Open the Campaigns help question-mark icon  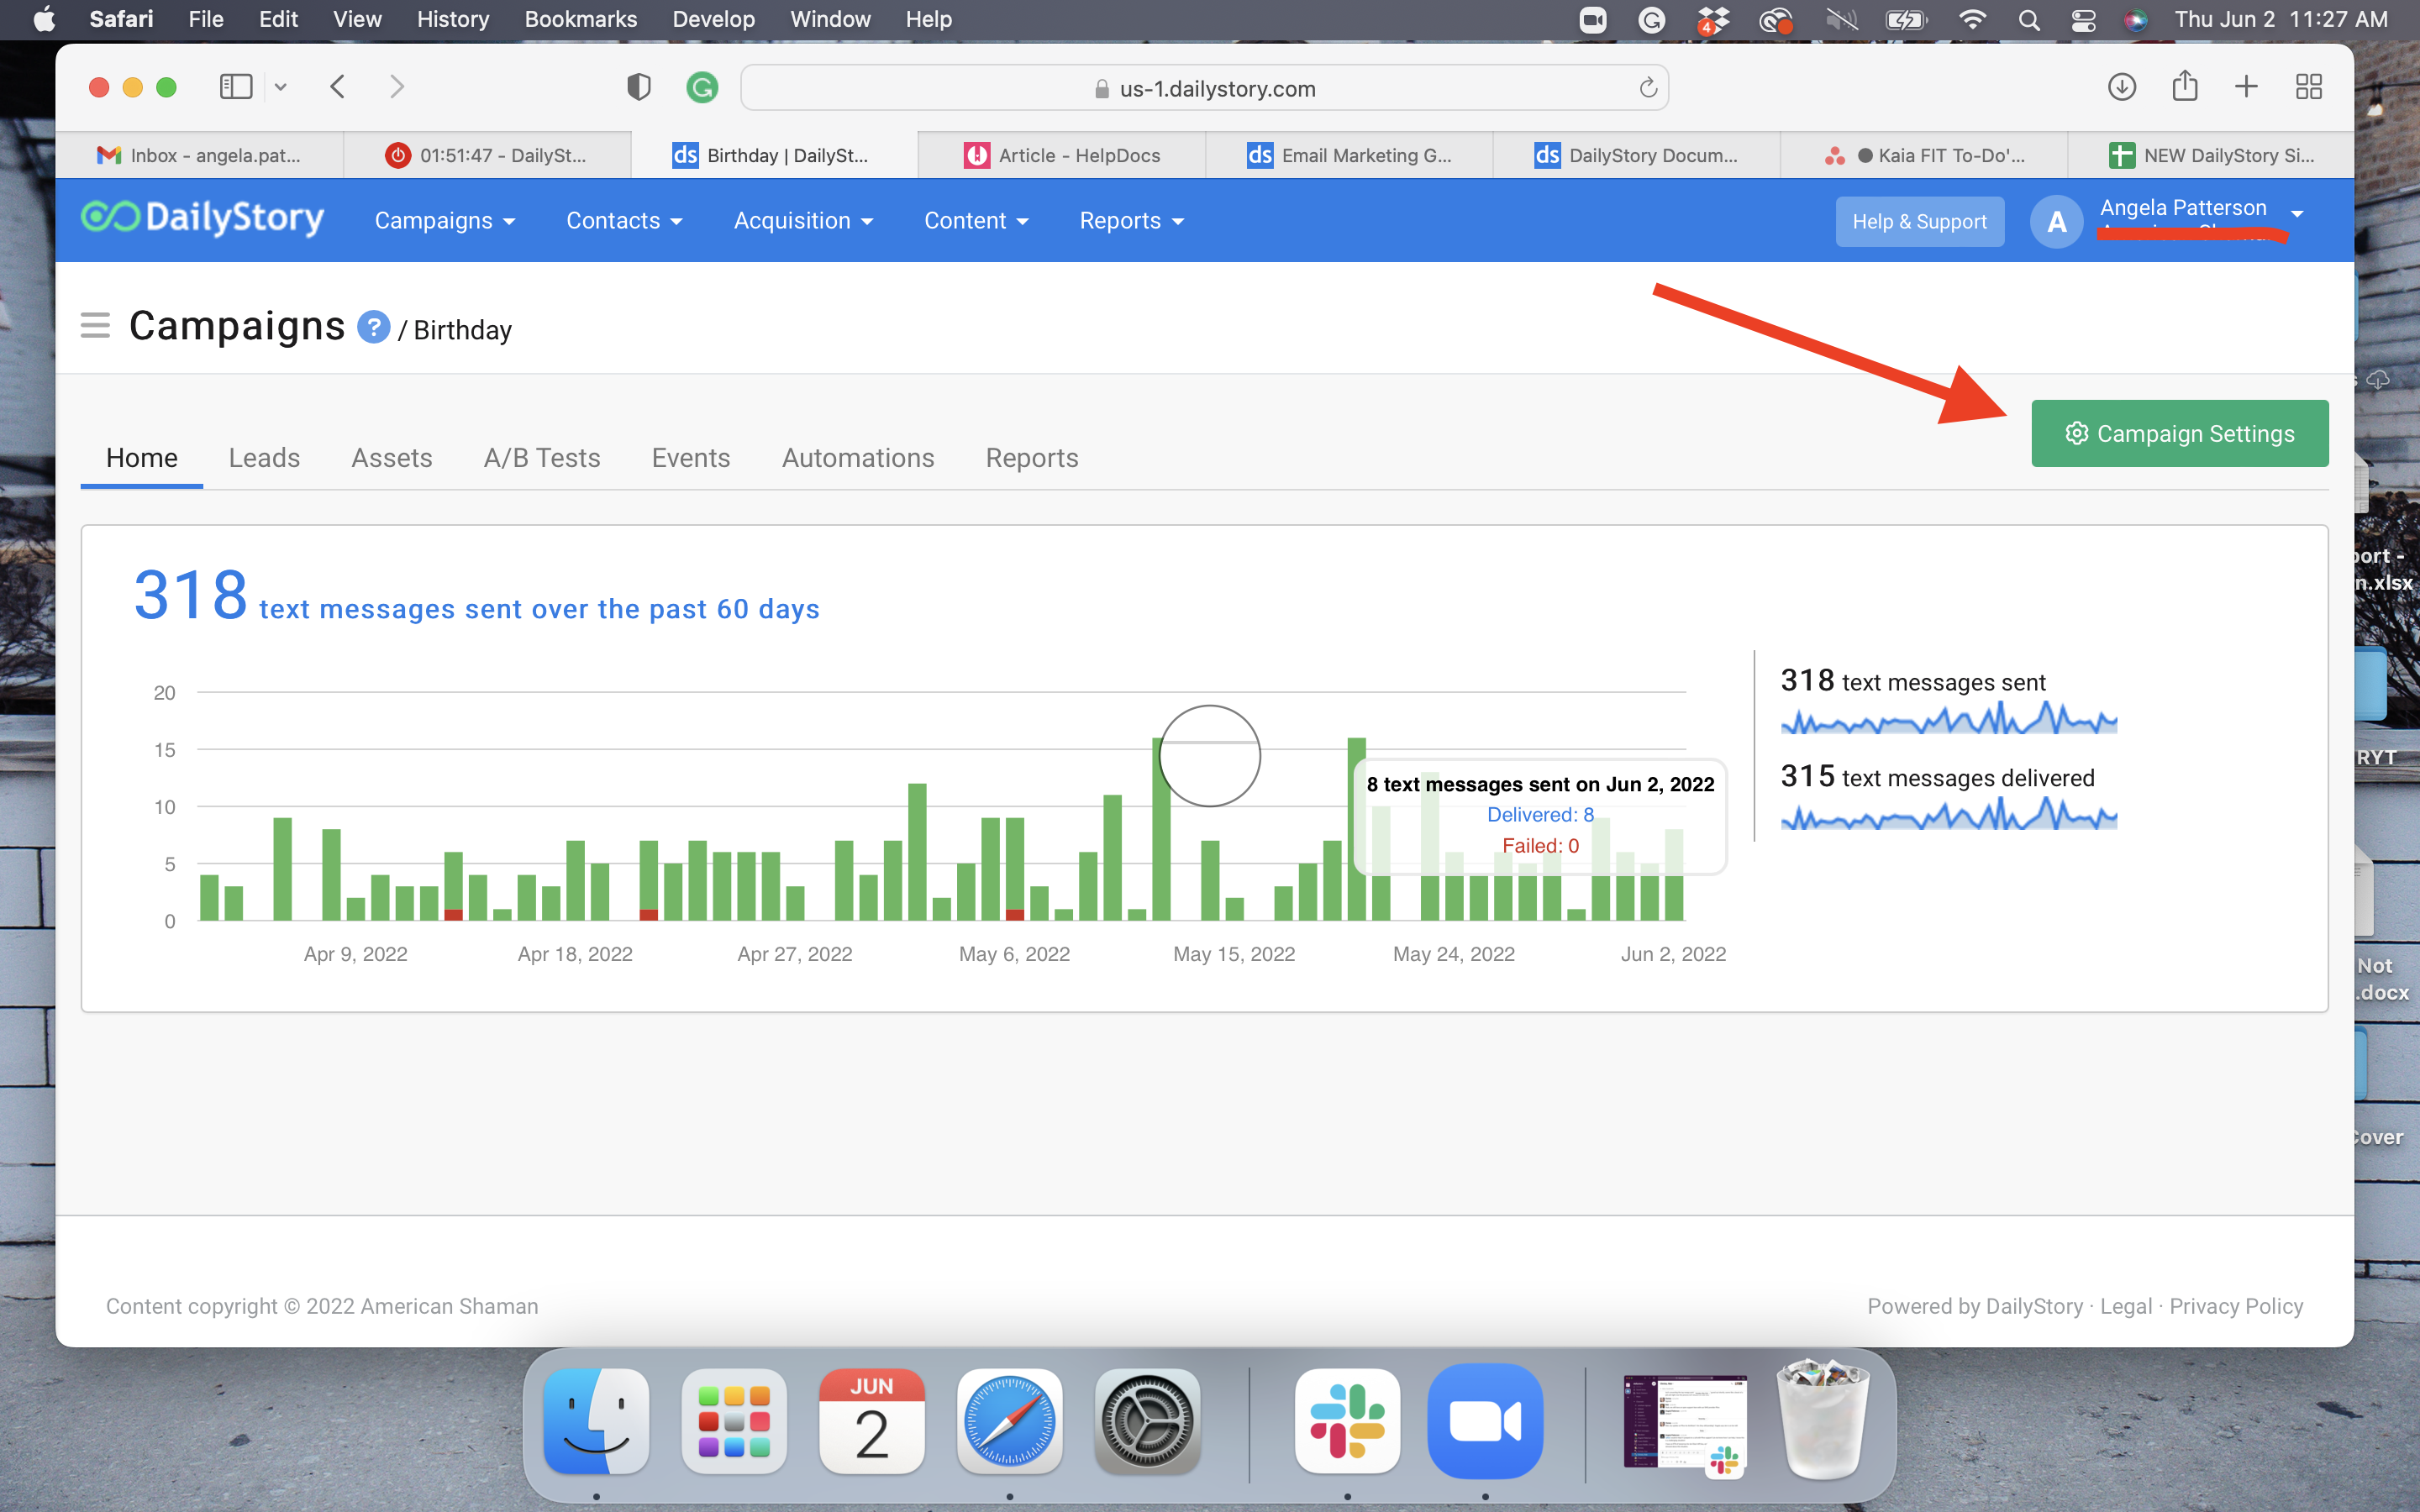point(373,327)
